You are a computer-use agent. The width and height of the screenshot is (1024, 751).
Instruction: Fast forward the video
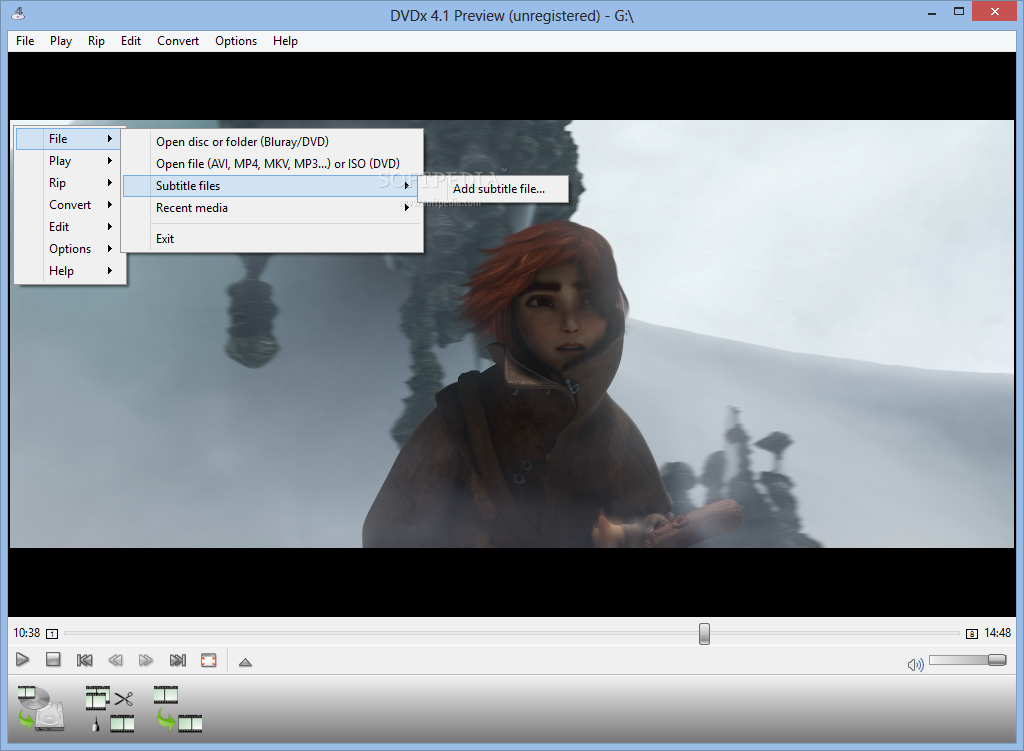tap(146, 660)
